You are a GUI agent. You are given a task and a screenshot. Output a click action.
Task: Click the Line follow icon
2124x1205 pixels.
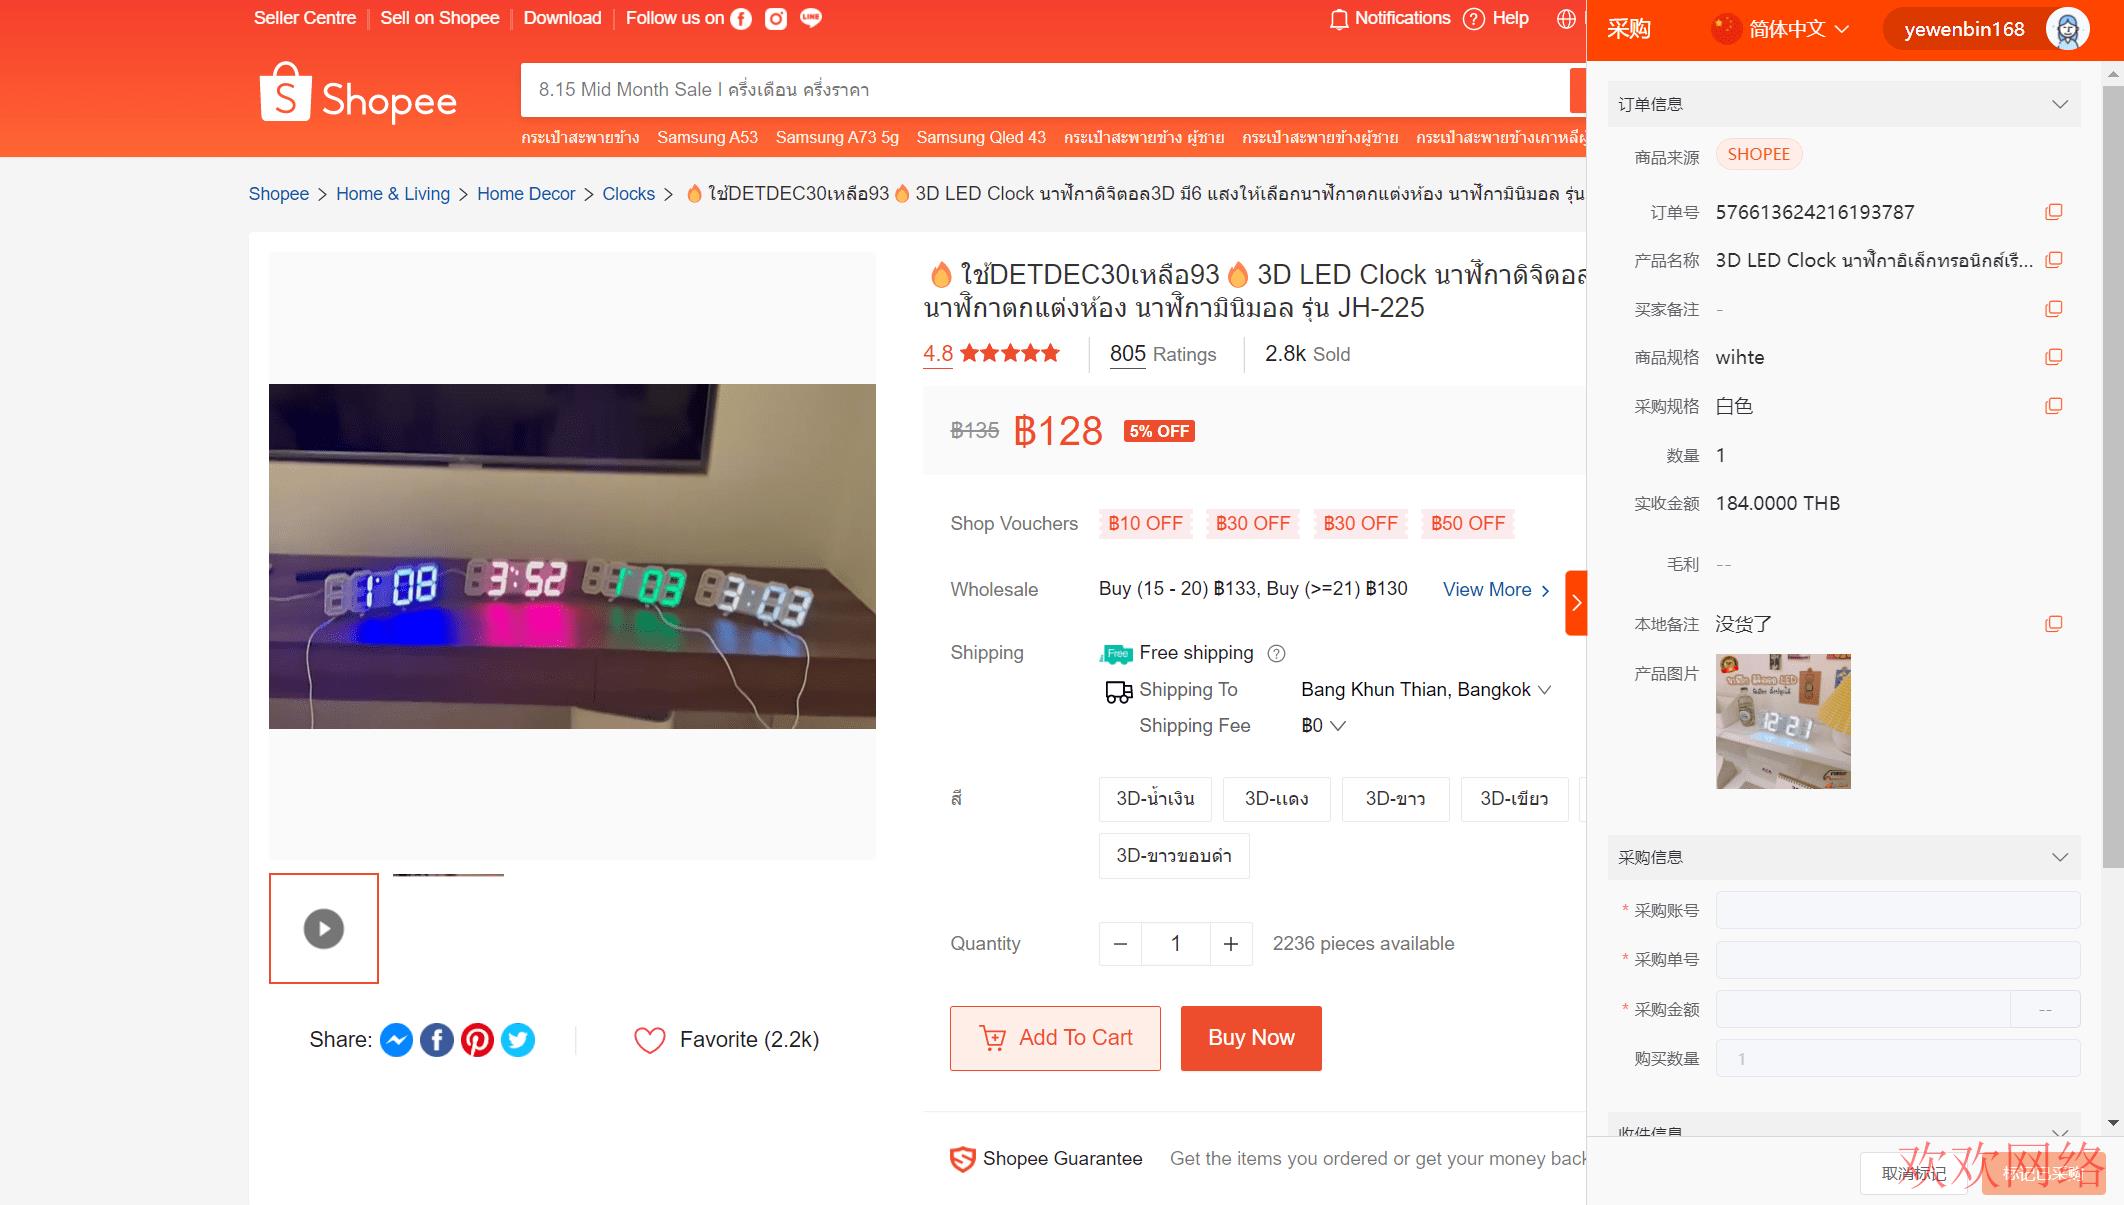[813, 18]
